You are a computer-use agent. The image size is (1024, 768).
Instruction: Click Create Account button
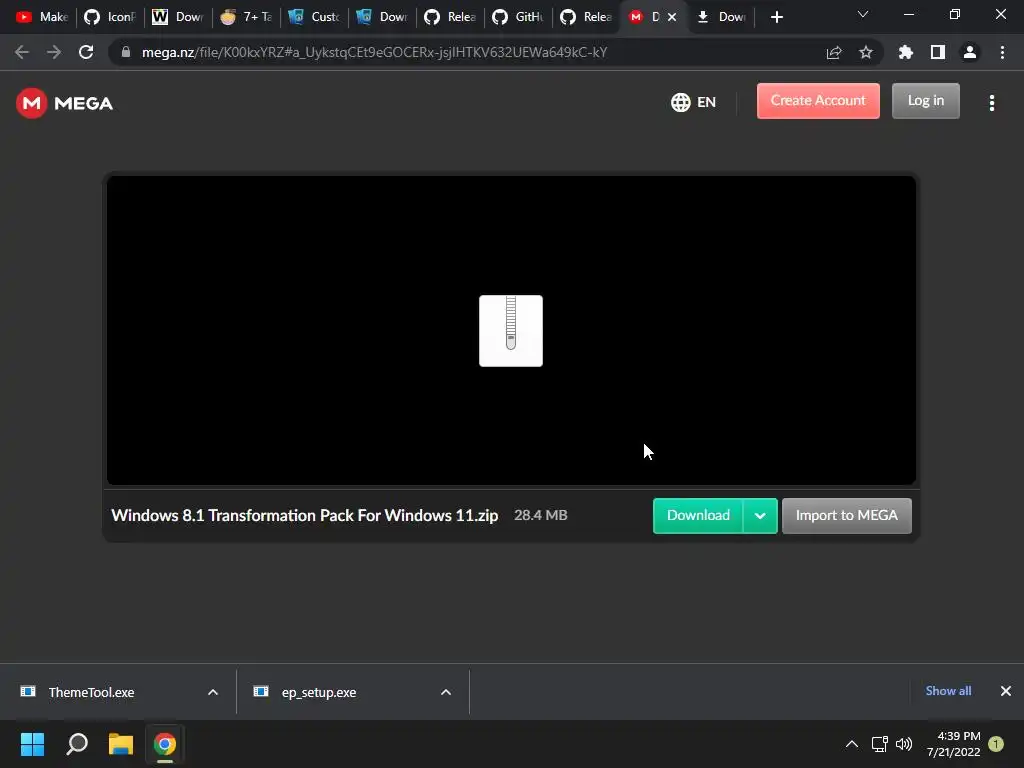click(x=818, y=101)
